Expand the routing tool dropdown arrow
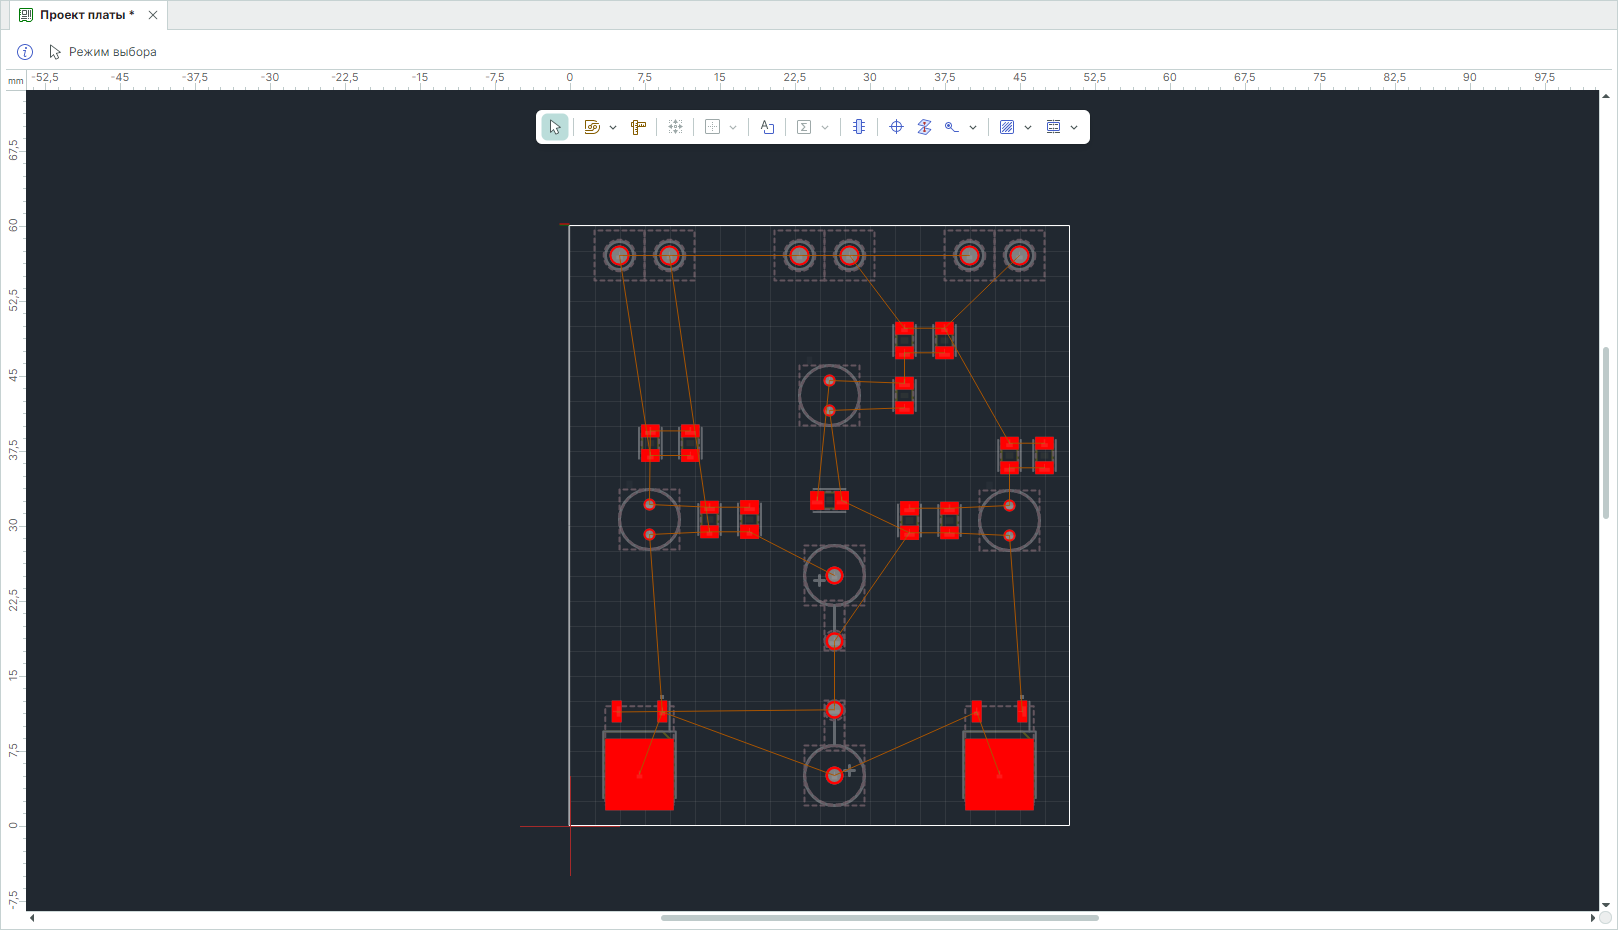The height and width of the screenshot is (930, 1618). [x=613, y=127]
